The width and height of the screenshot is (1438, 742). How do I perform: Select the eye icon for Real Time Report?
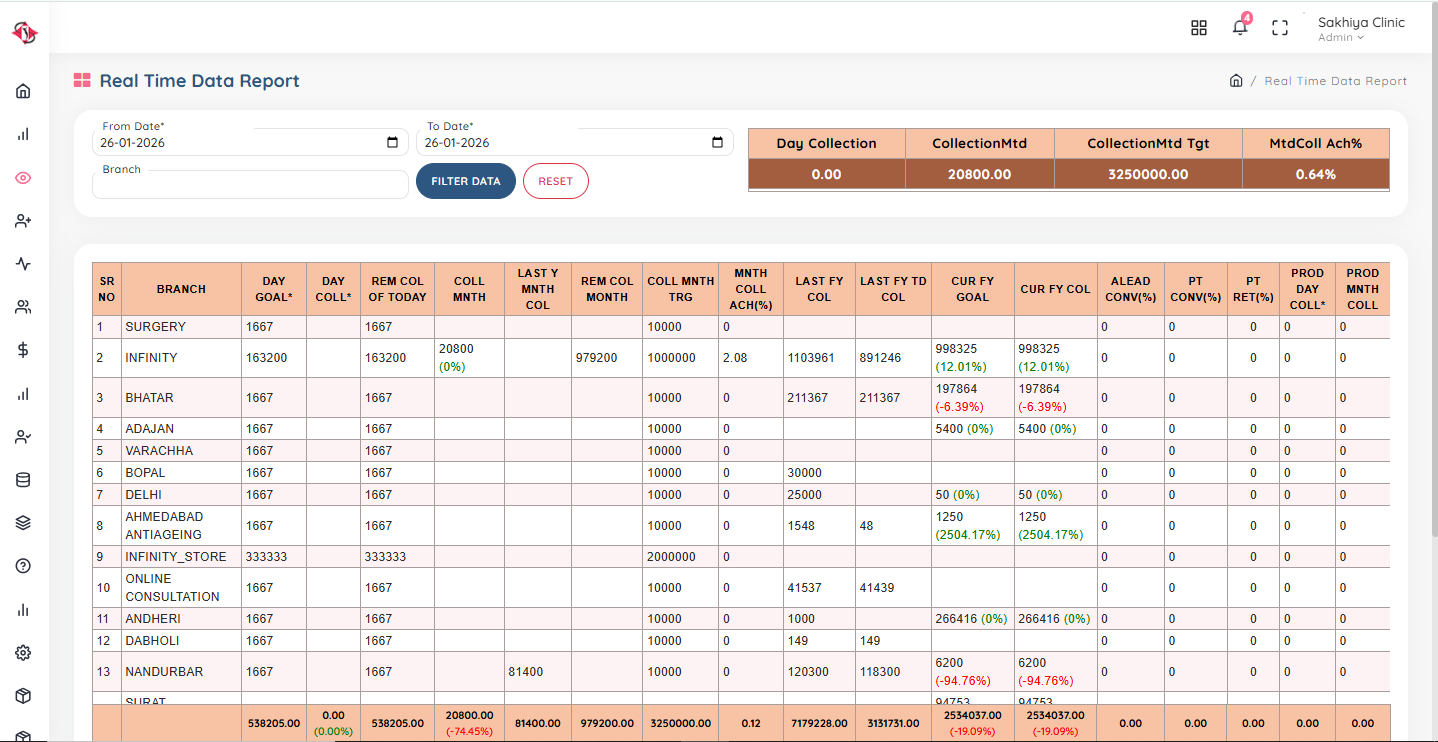point(22,177)
